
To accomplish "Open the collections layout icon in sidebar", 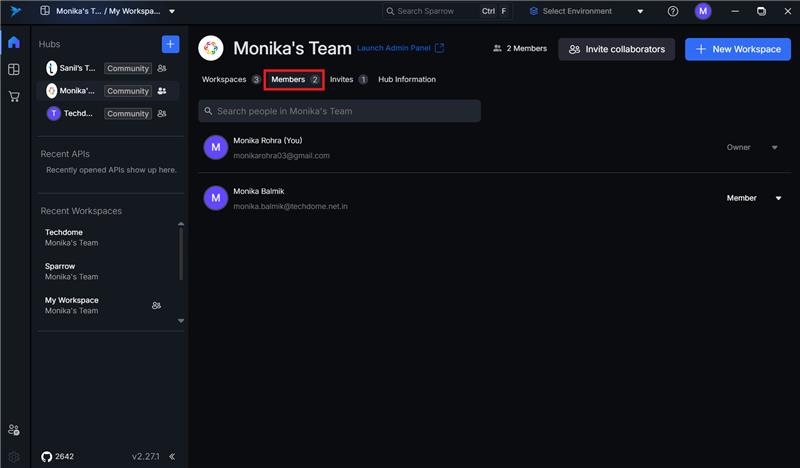I will pyautogui.click(x=14, y=69).
